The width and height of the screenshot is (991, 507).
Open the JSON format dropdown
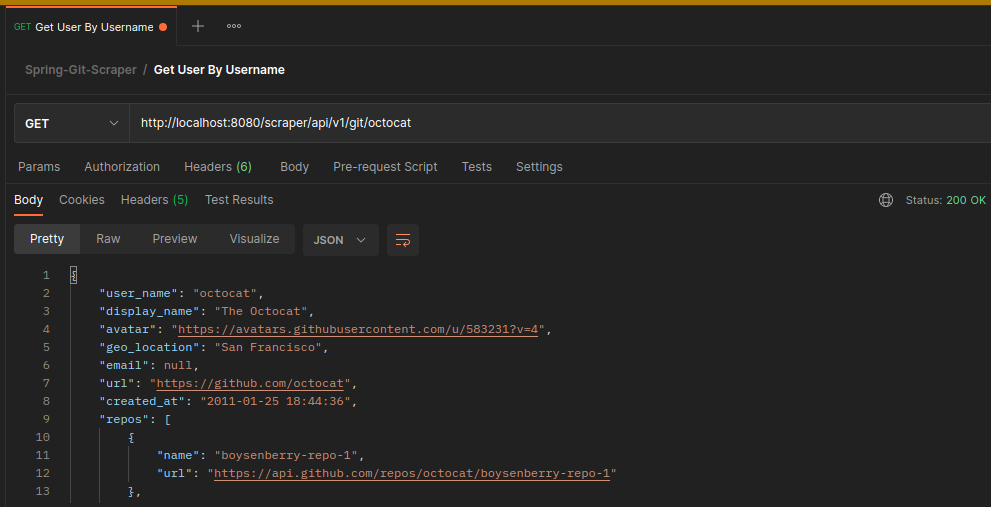[x=341, y=240]
